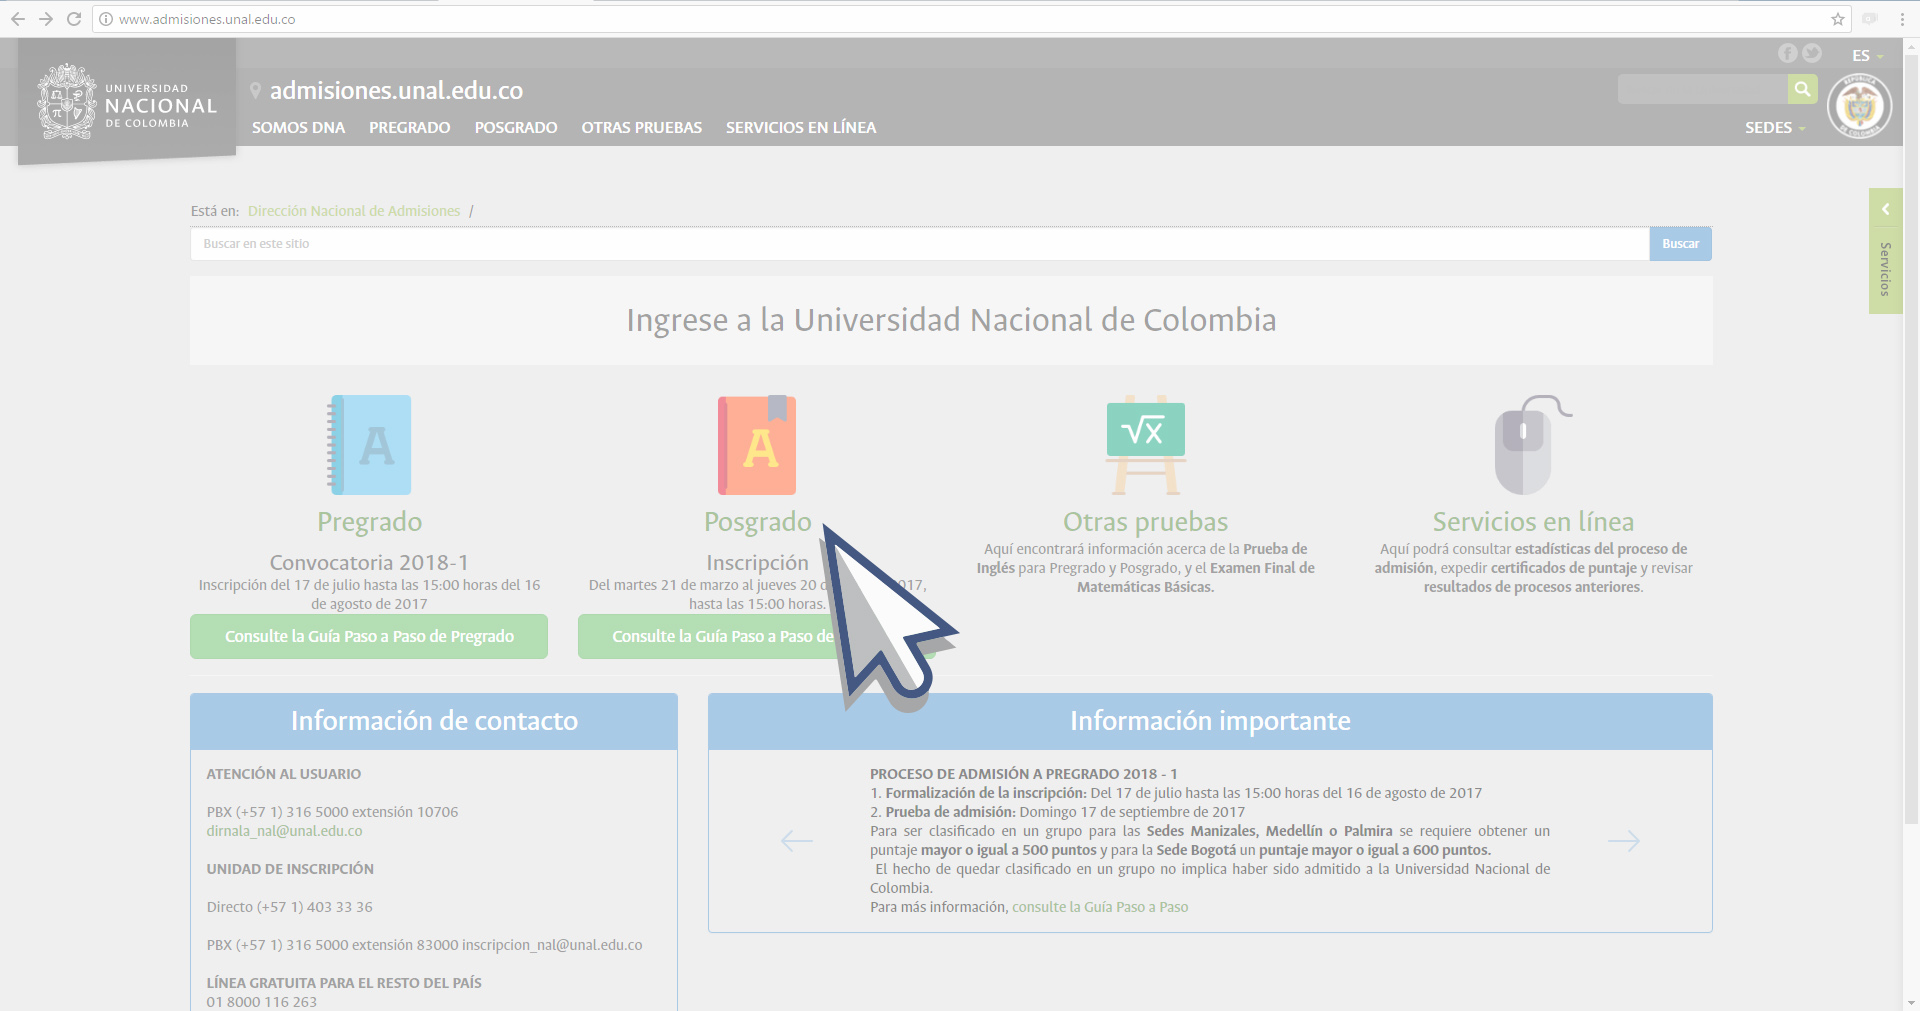The width and height of the screenshot is (1920, 1011).
Task: Open the Pregrado heading link
Action: point(369,522)
